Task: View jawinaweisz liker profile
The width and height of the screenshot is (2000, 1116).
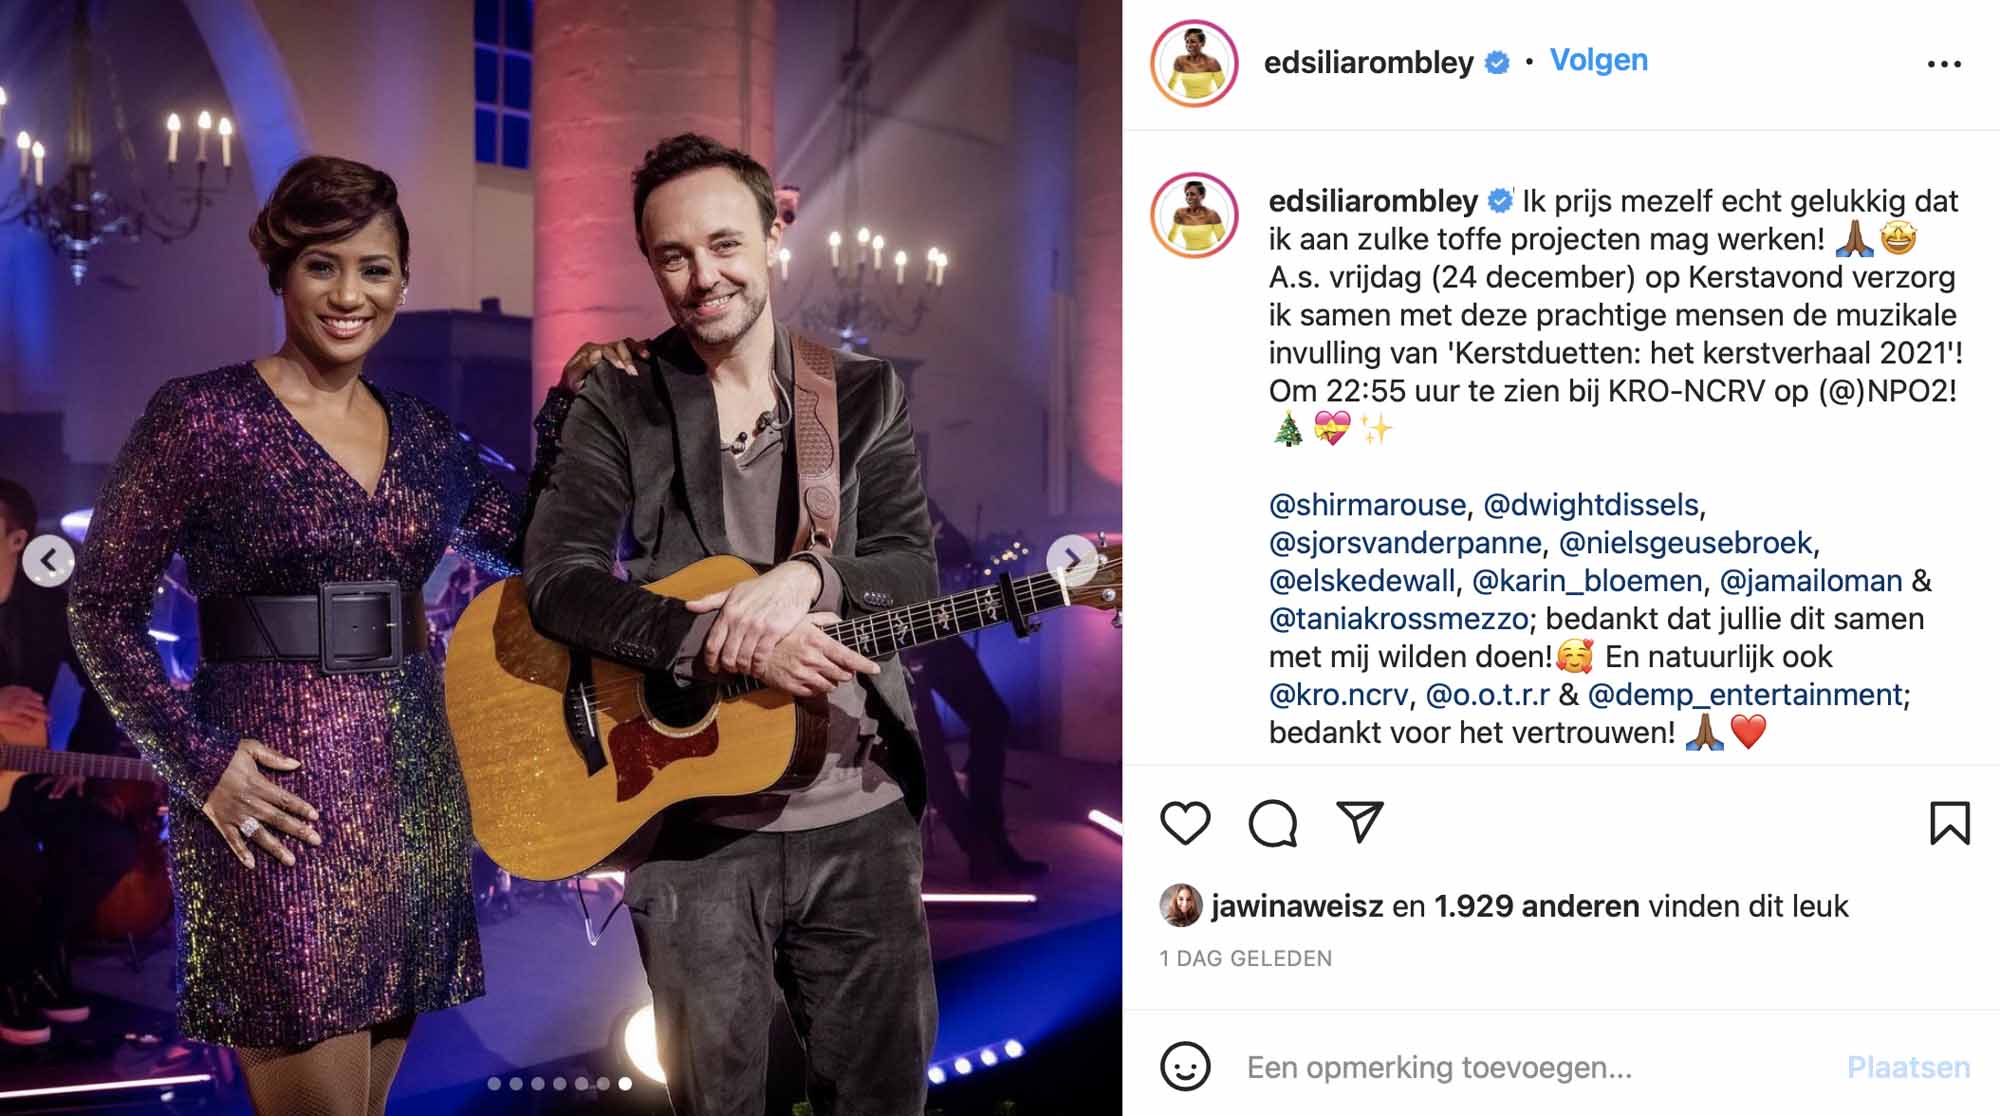Action: click(1297, 906)
